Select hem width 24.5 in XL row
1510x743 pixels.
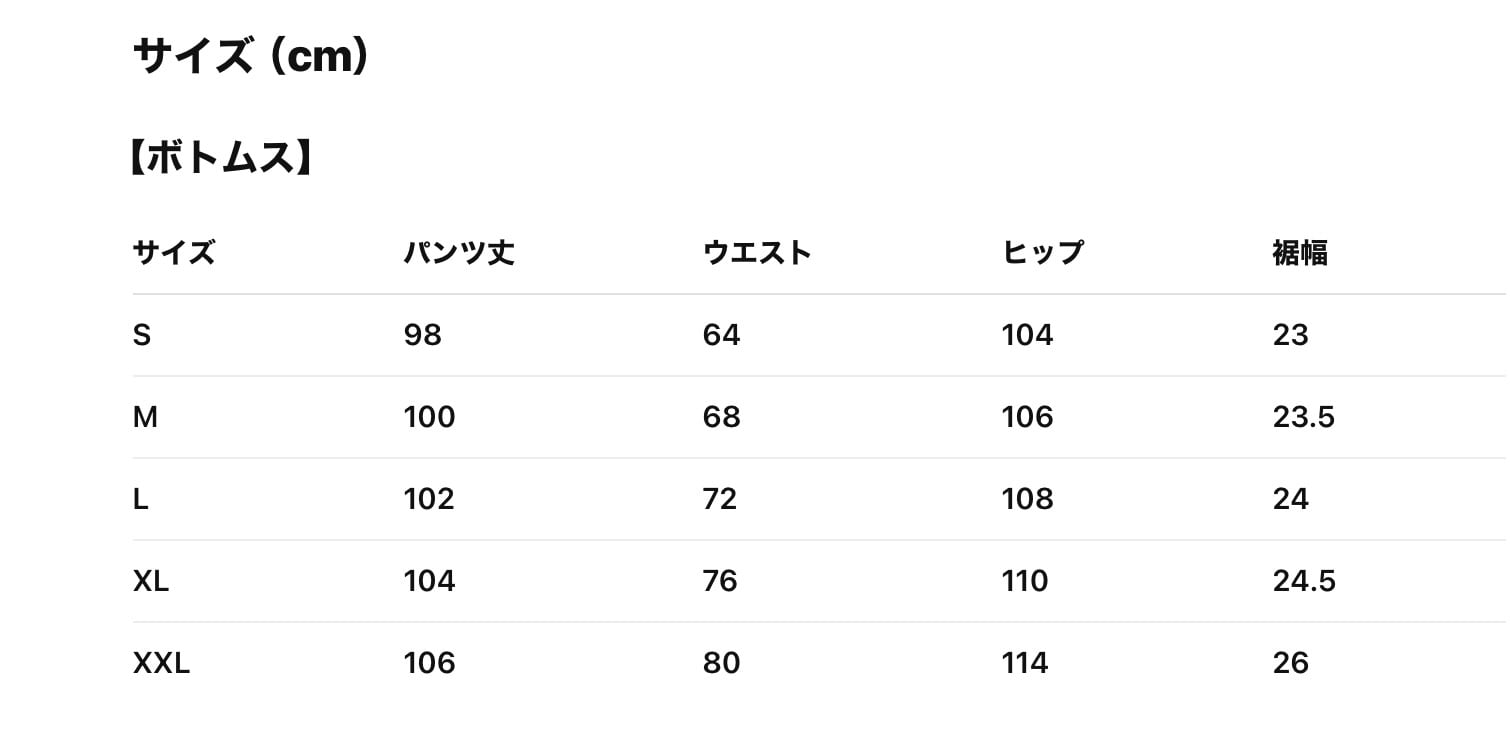(x=1304, y=581)
